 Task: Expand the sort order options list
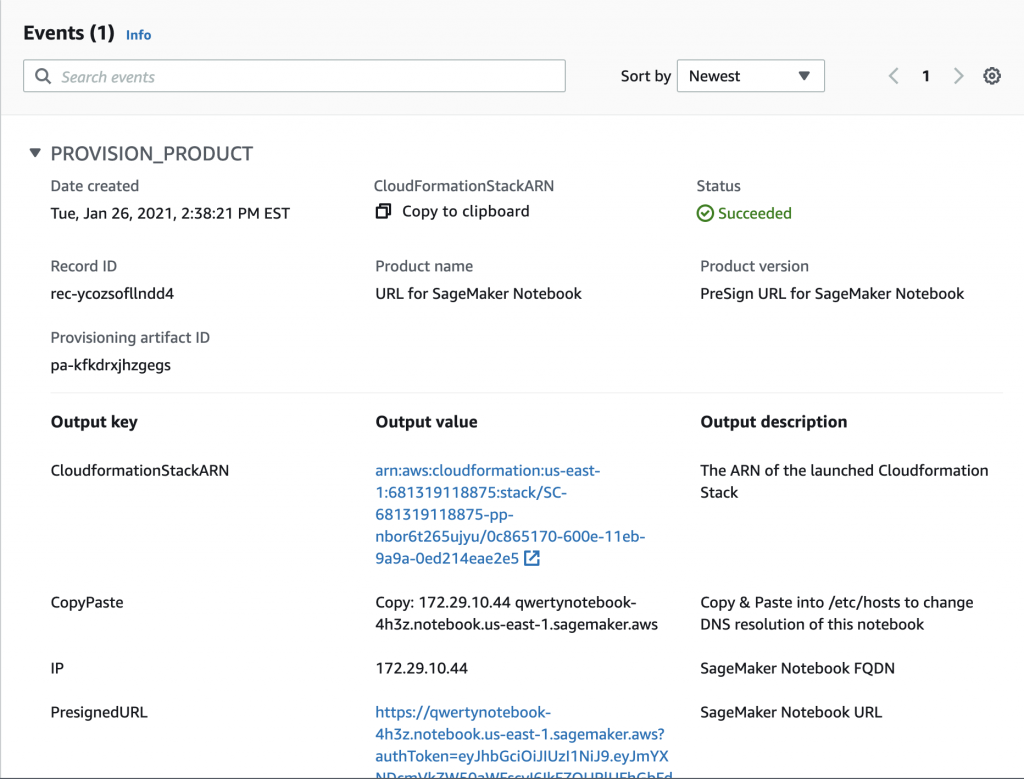[751, 75]
